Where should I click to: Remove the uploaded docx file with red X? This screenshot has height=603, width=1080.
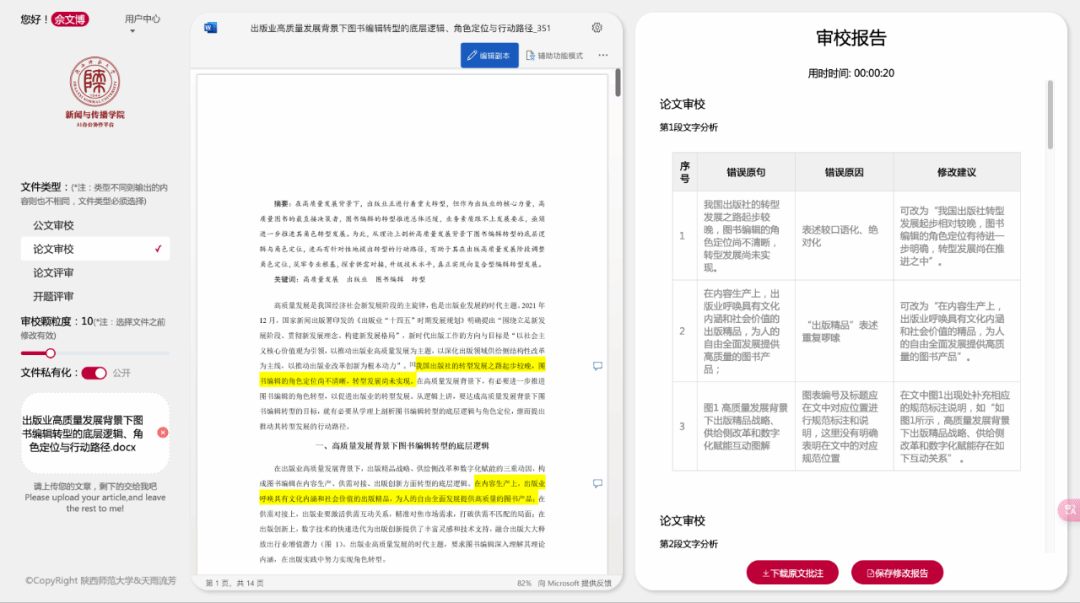(163, 433)
